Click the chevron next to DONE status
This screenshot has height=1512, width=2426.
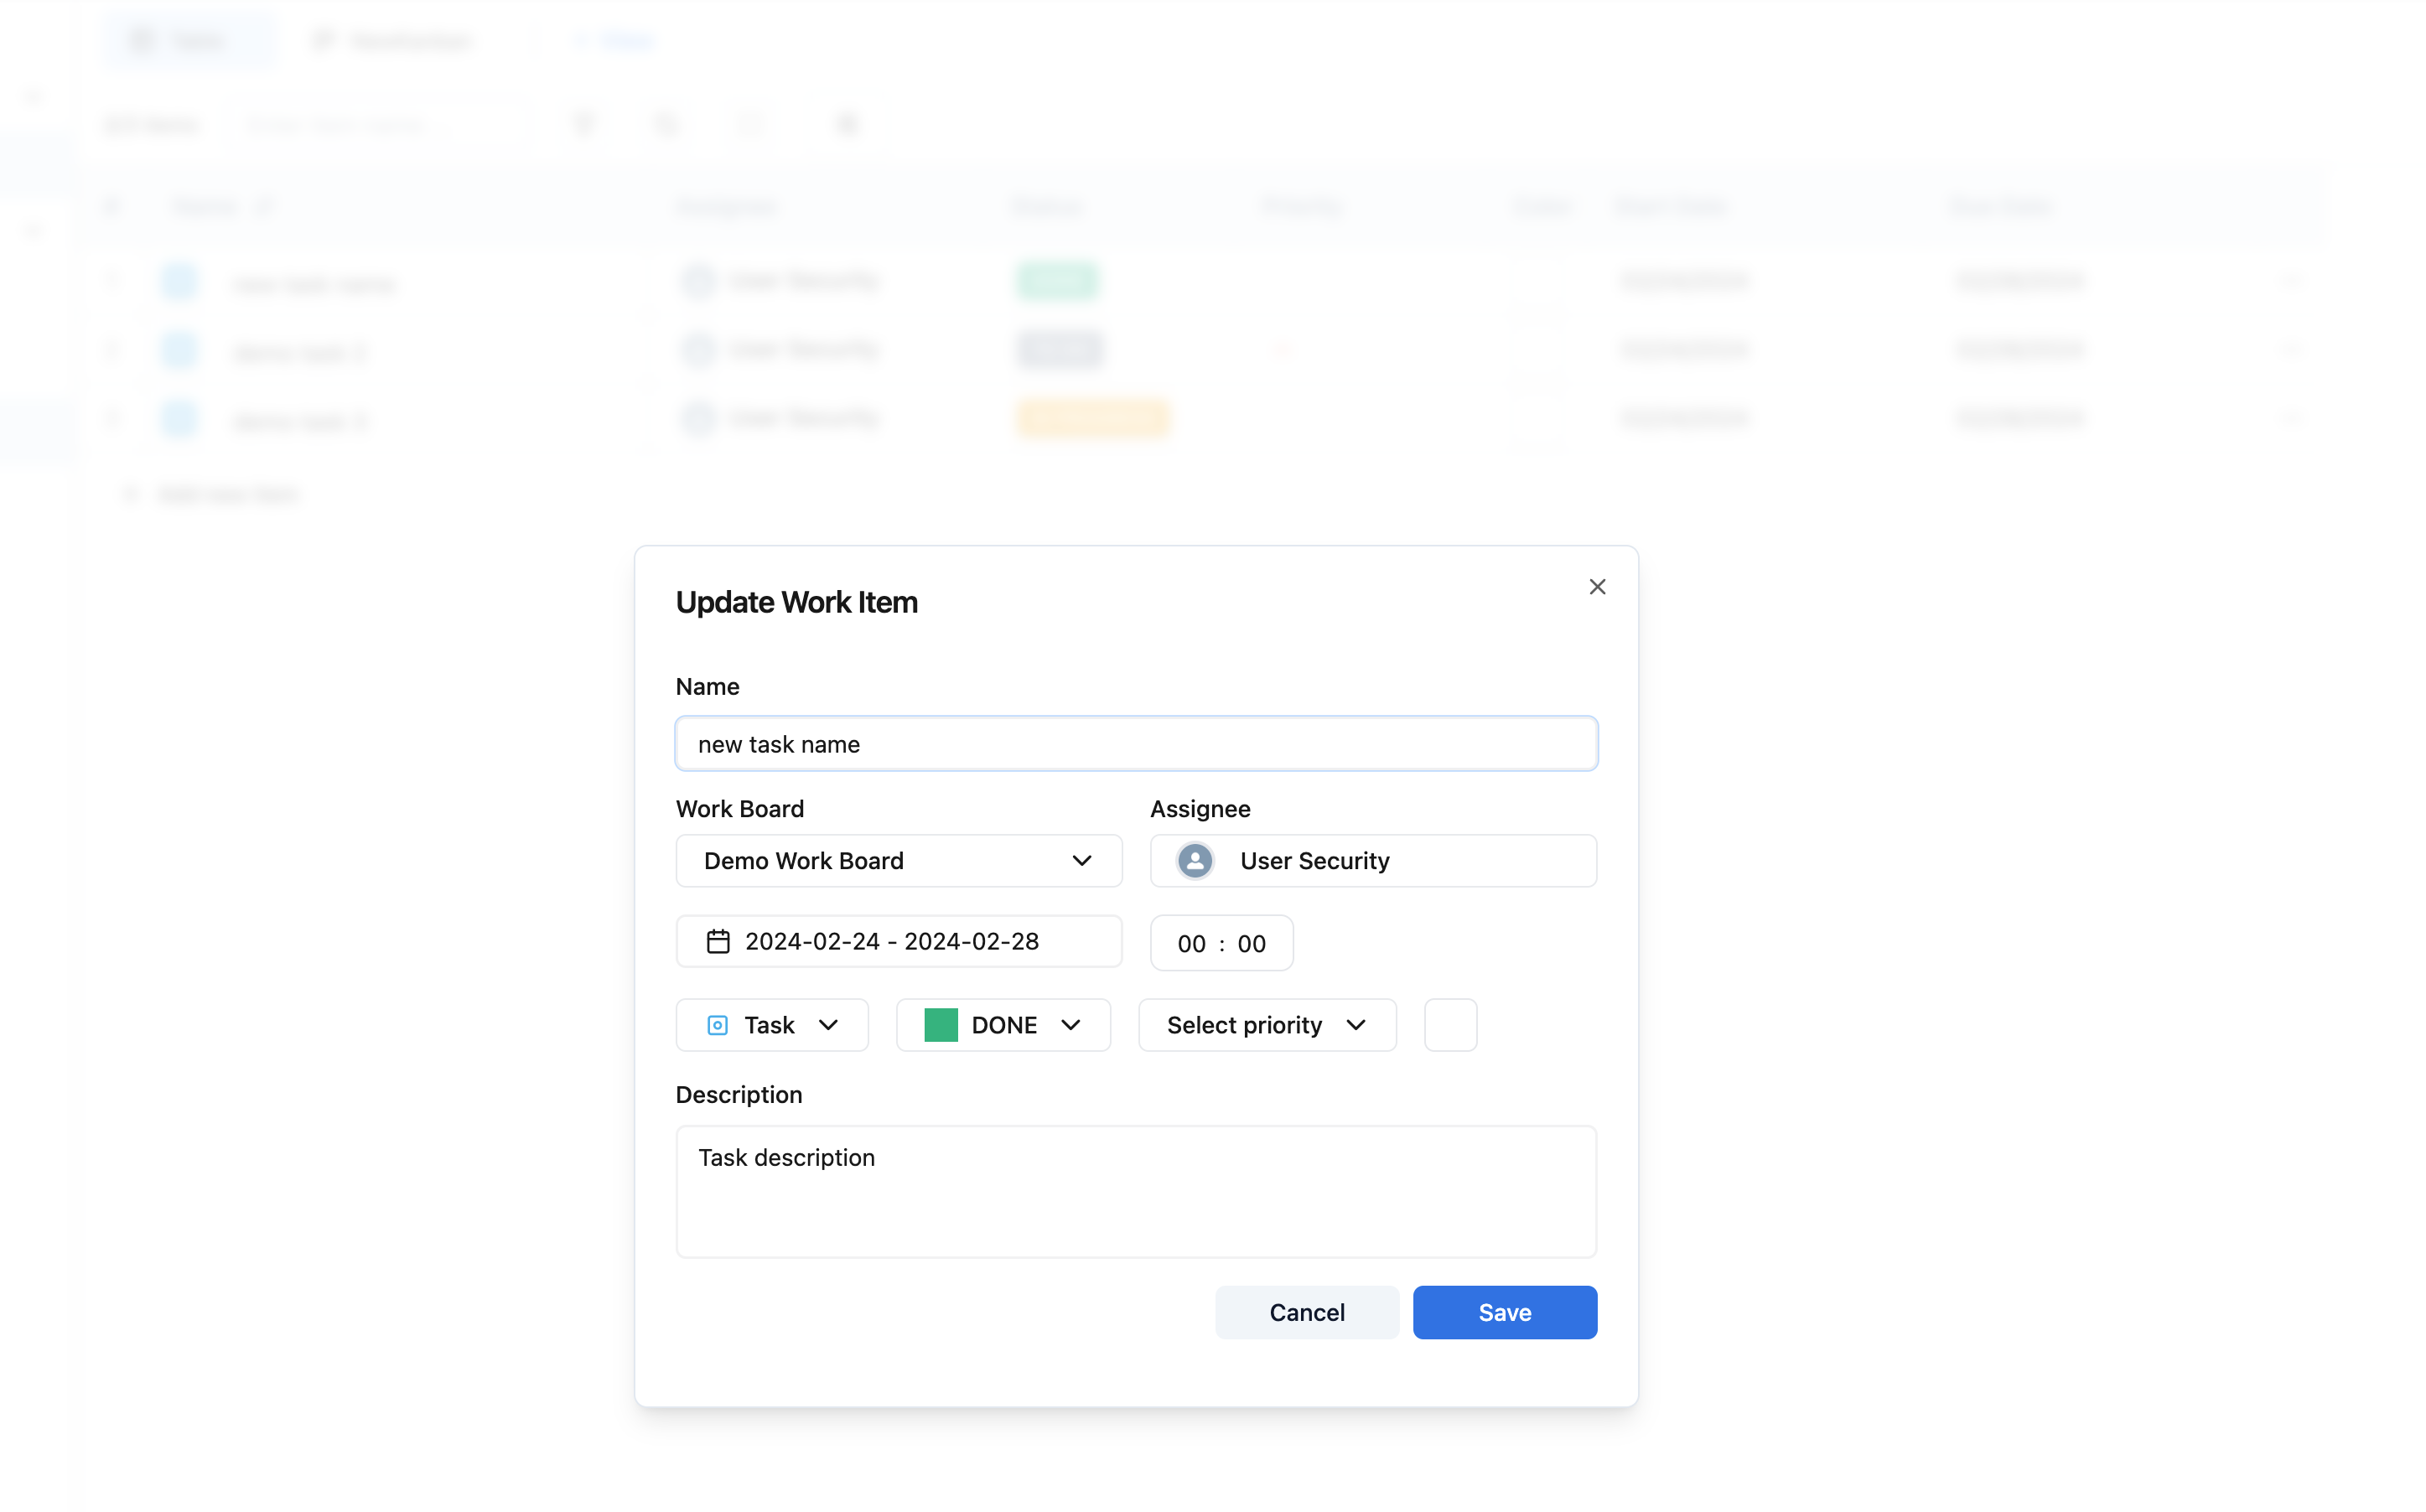pos(1071,1025)
